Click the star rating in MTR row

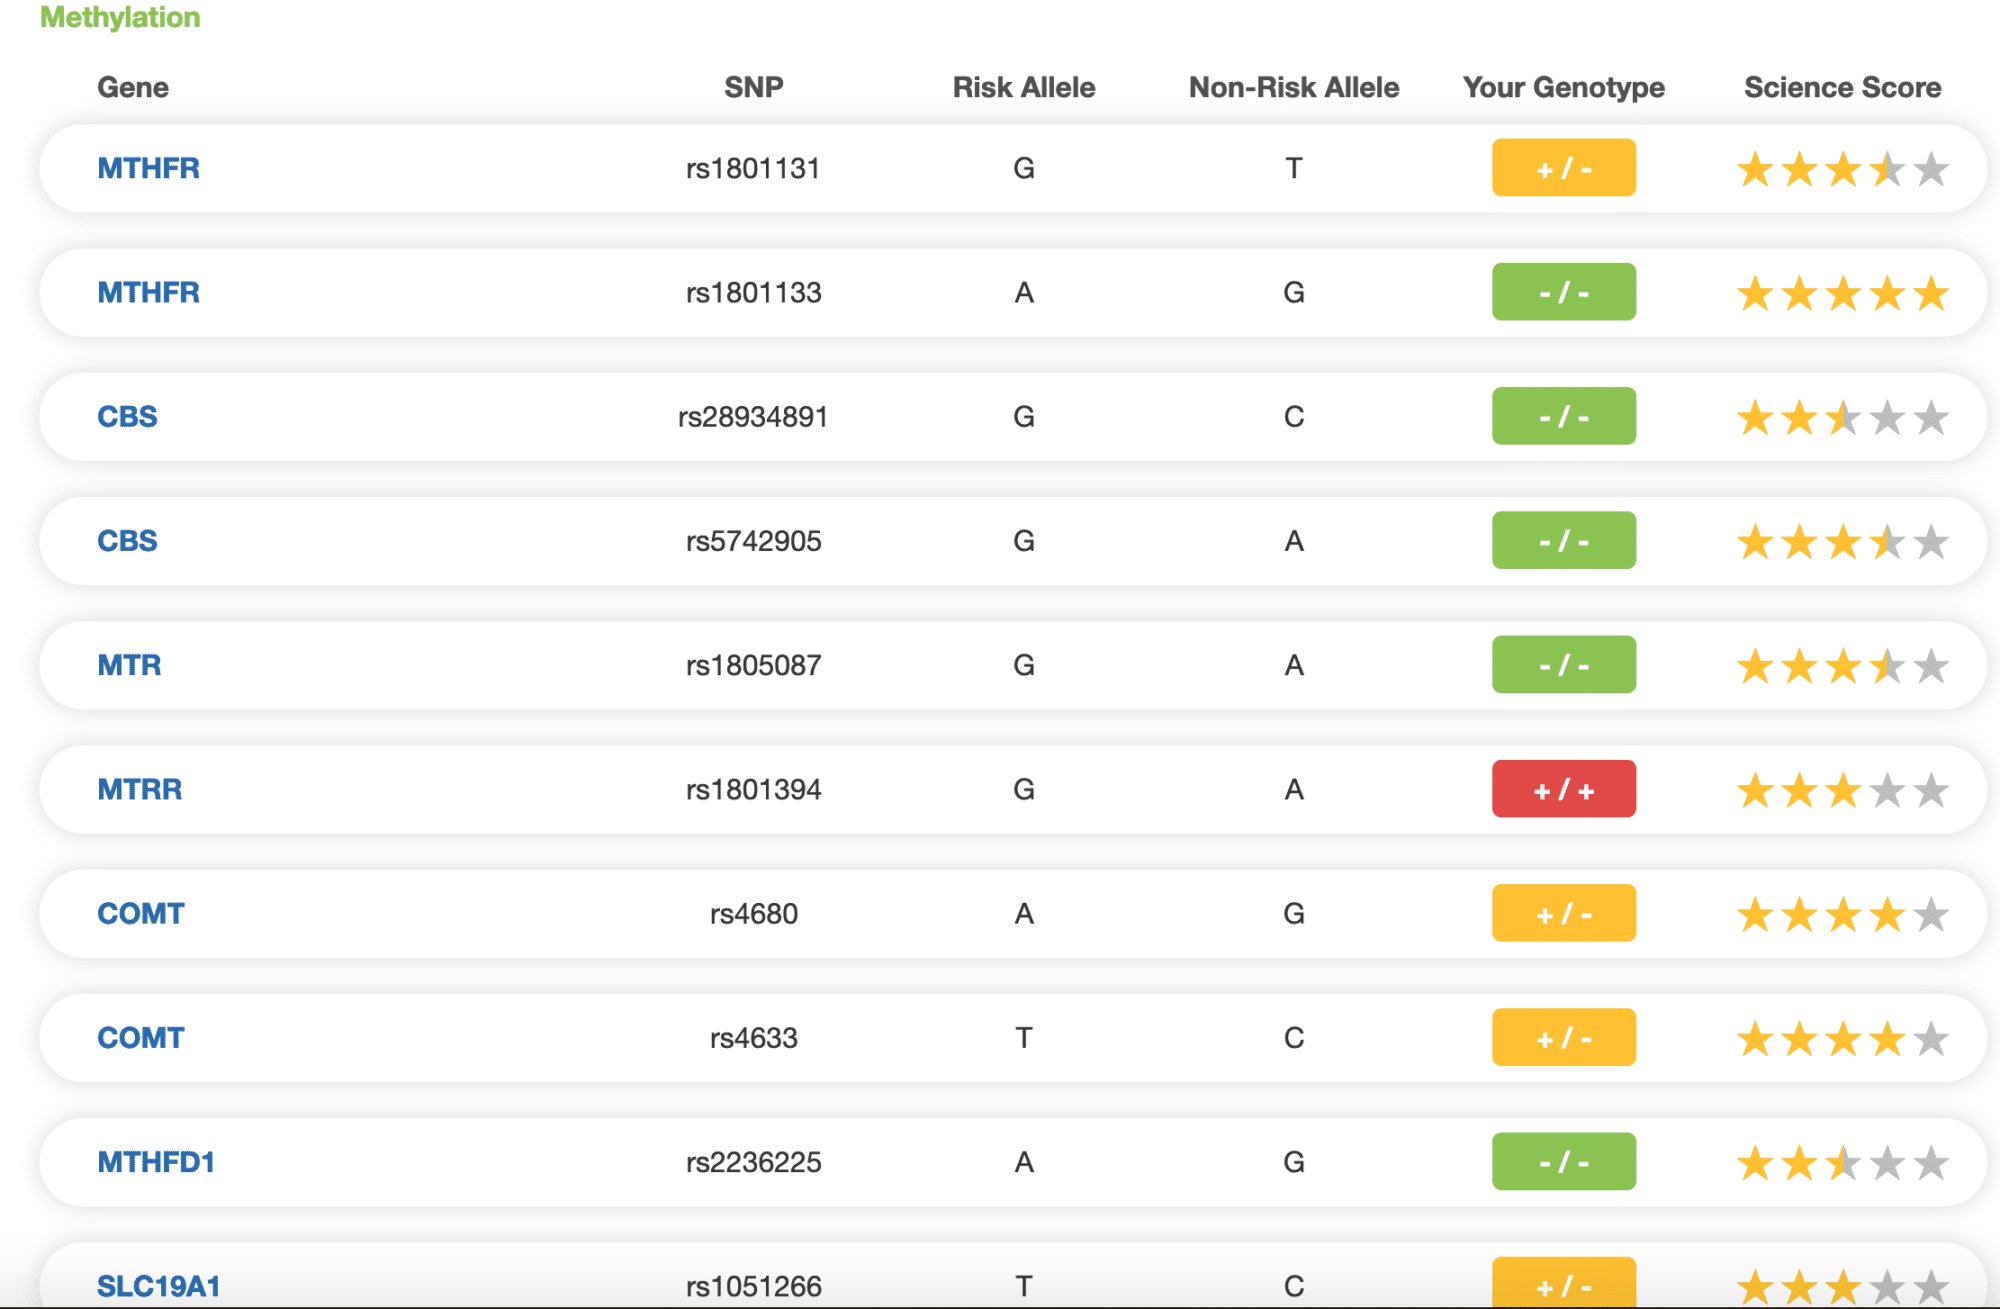(x=1843, y=666)
